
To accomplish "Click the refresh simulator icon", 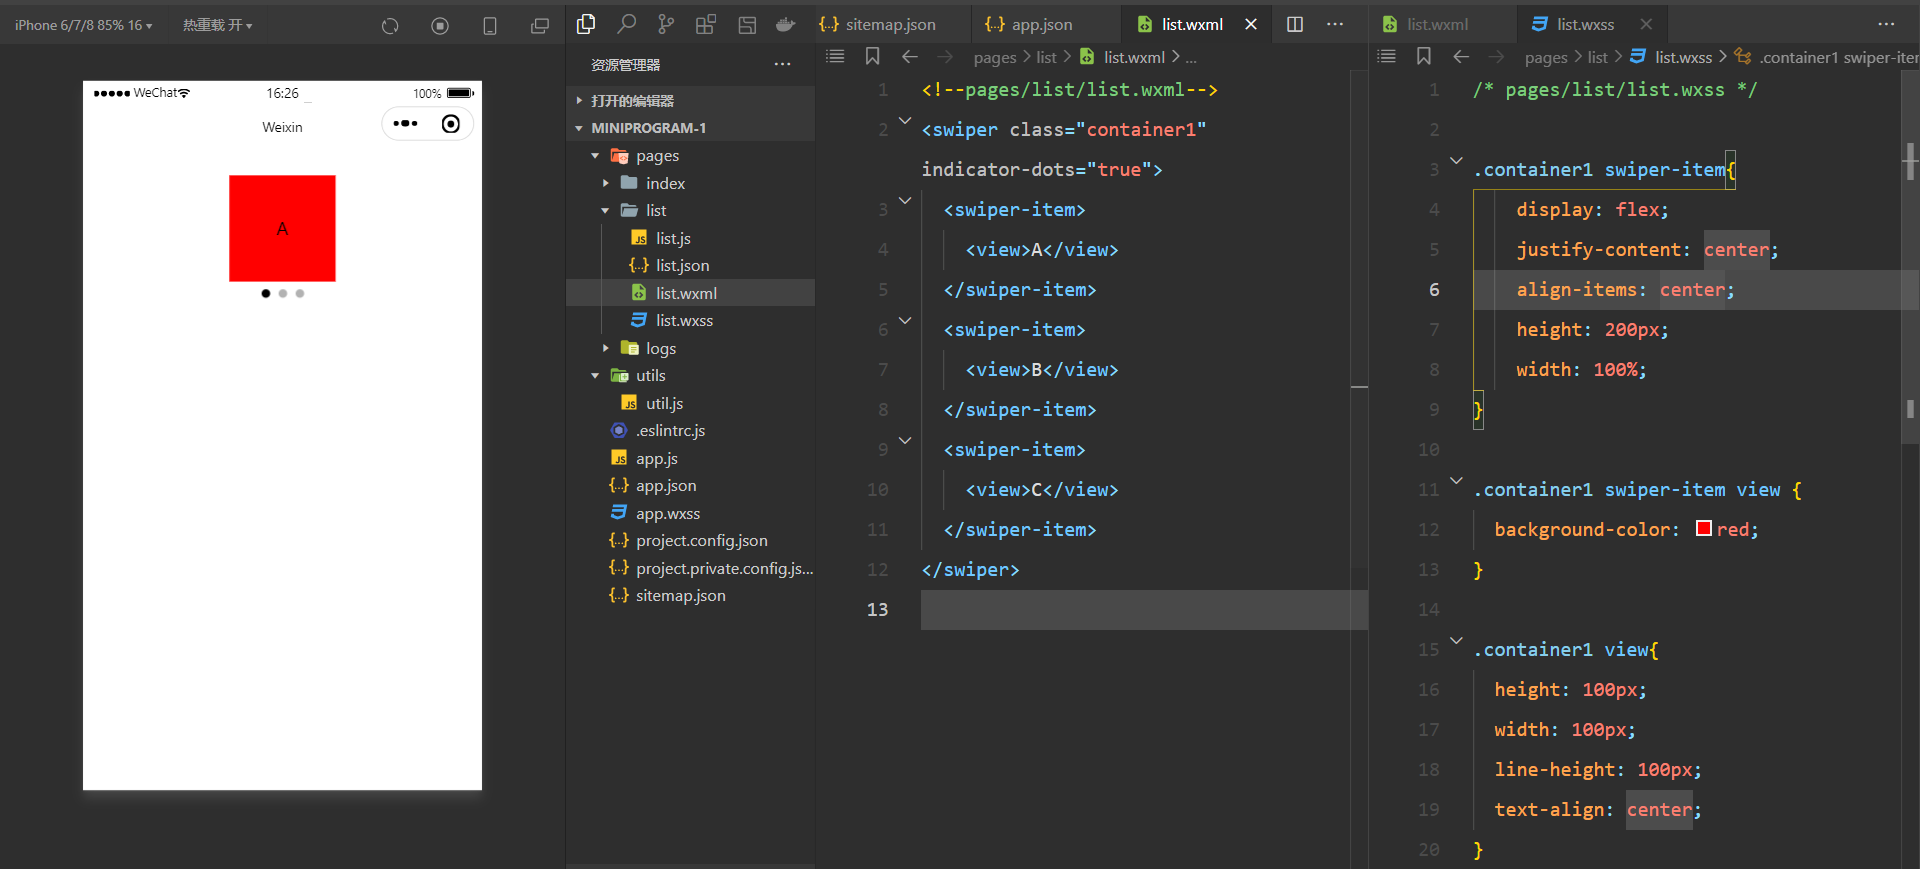I will tap(390, 26).
